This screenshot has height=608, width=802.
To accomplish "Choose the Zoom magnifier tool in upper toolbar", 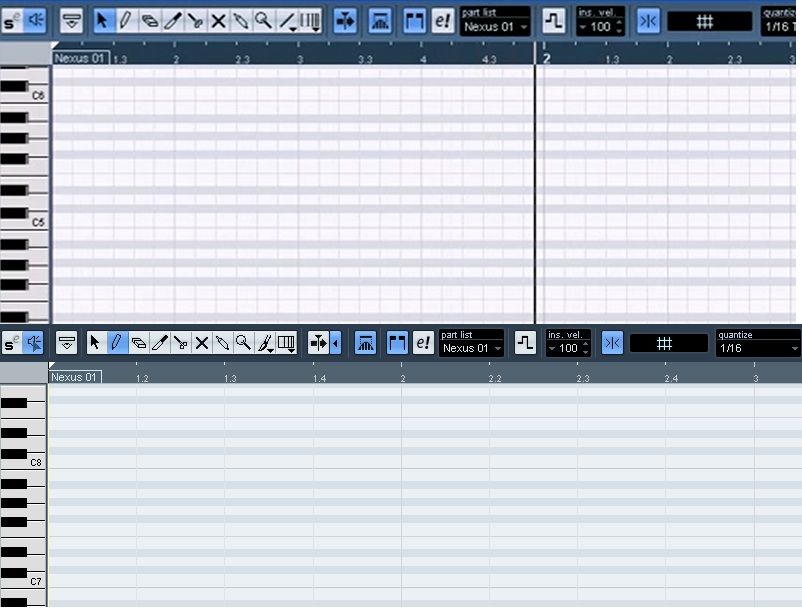I will click(263, 19).
